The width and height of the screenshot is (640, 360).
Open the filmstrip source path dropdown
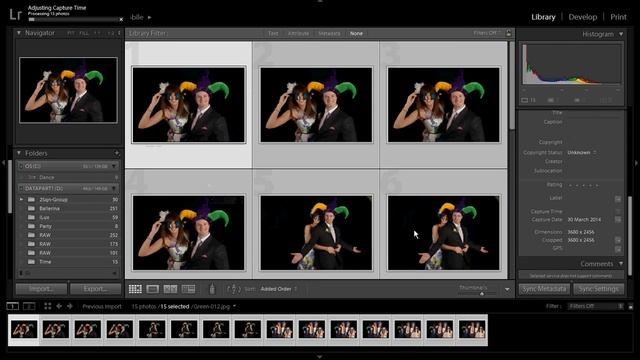234,306
